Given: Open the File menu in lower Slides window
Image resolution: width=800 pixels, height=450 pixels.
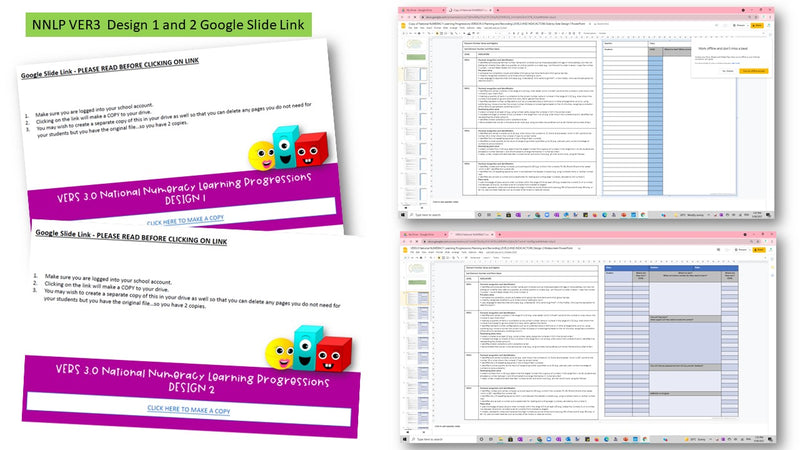Looking at the screenshot, I should (412, 252).
